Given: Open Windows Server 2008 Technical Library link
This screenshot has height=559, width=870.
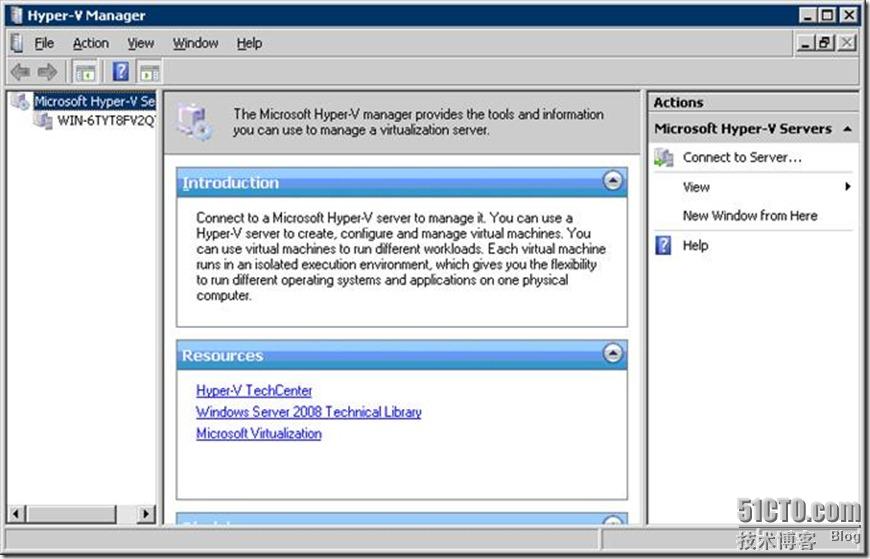Looking at the screenshot, I should (x=308, y=412).
